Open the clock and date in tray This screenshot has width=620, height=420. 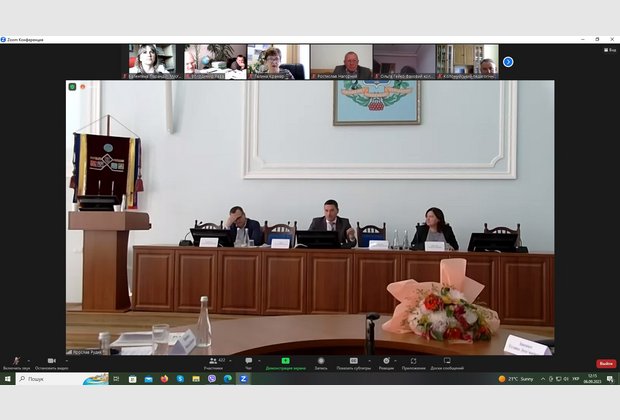point(592,379)
